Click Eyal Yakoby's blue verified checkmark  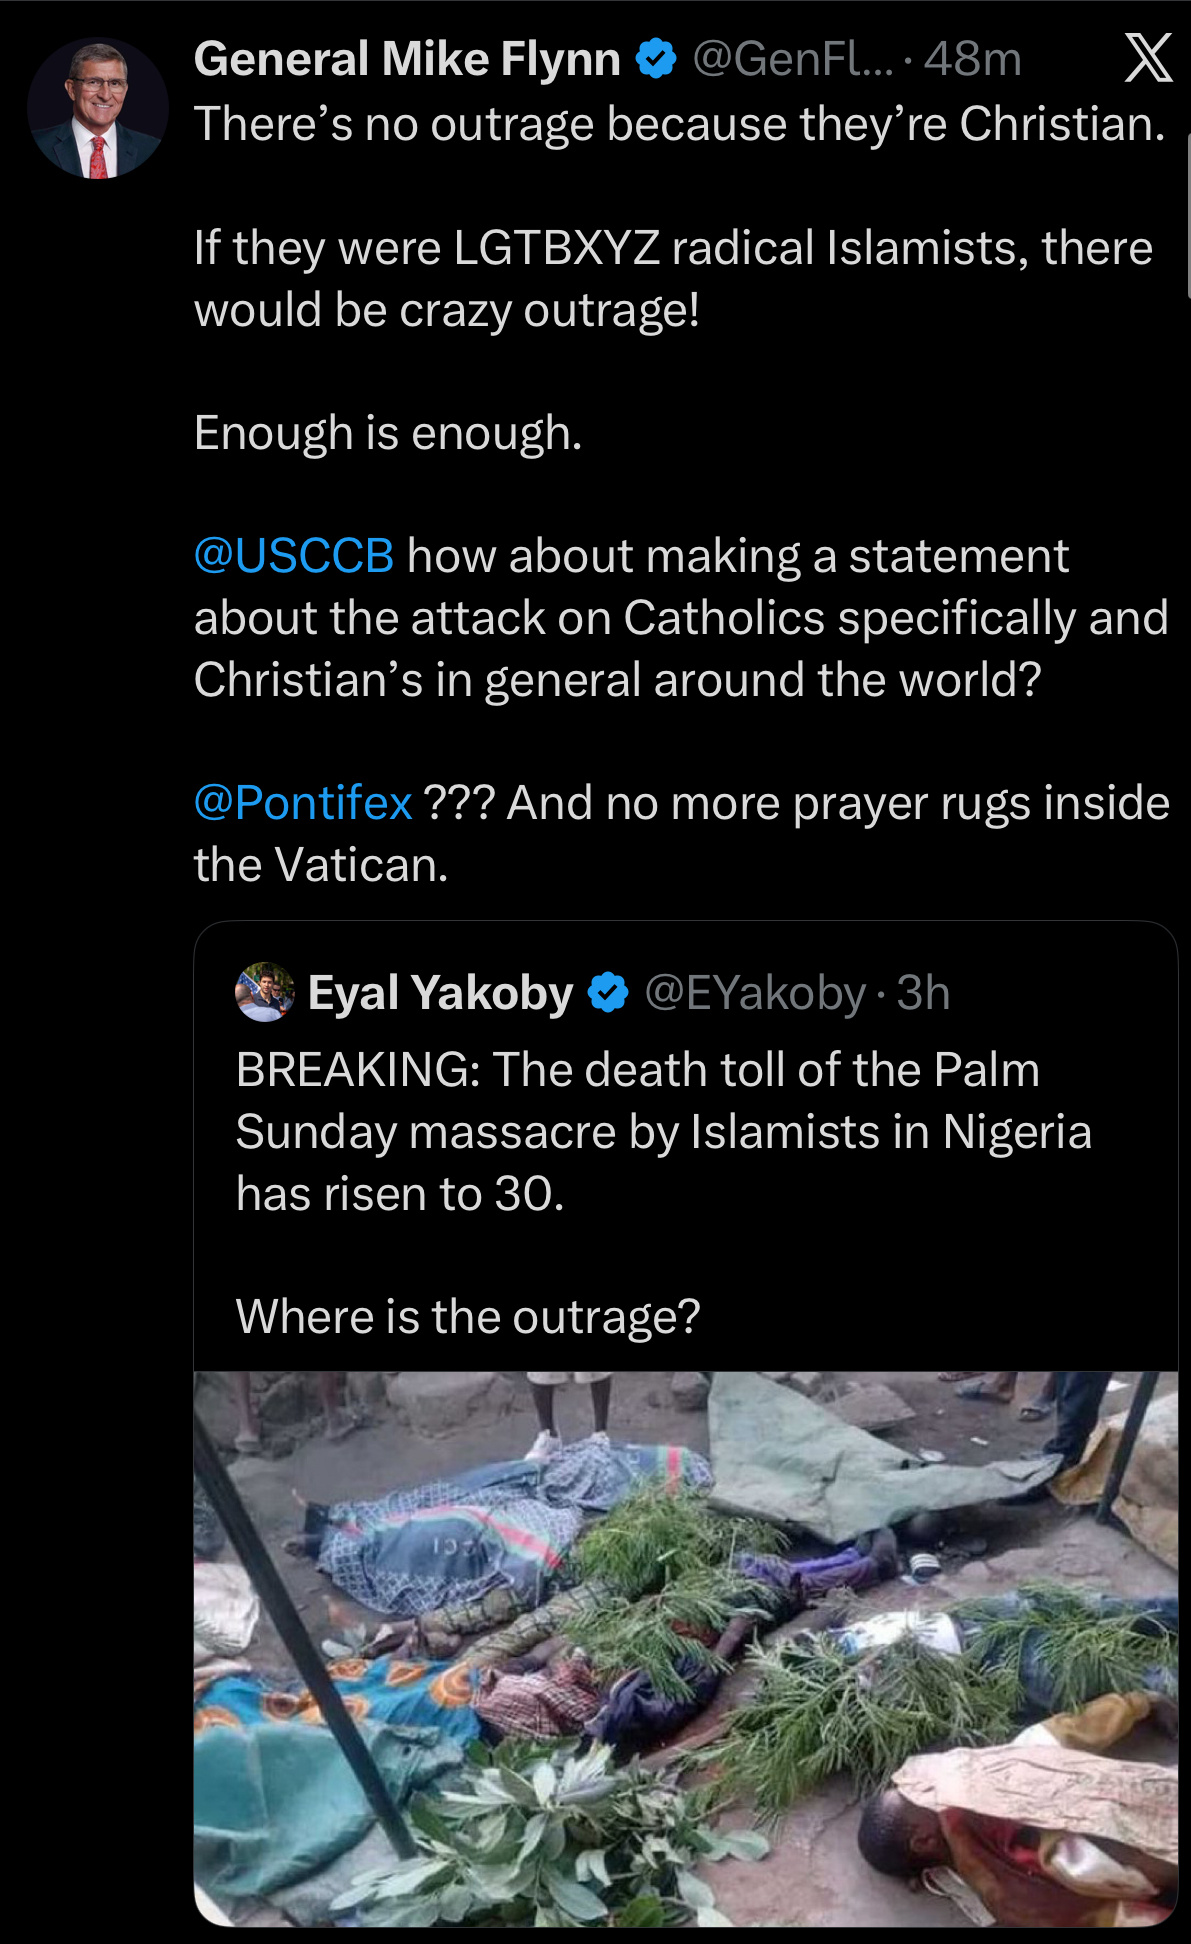[x=608, y=993]
